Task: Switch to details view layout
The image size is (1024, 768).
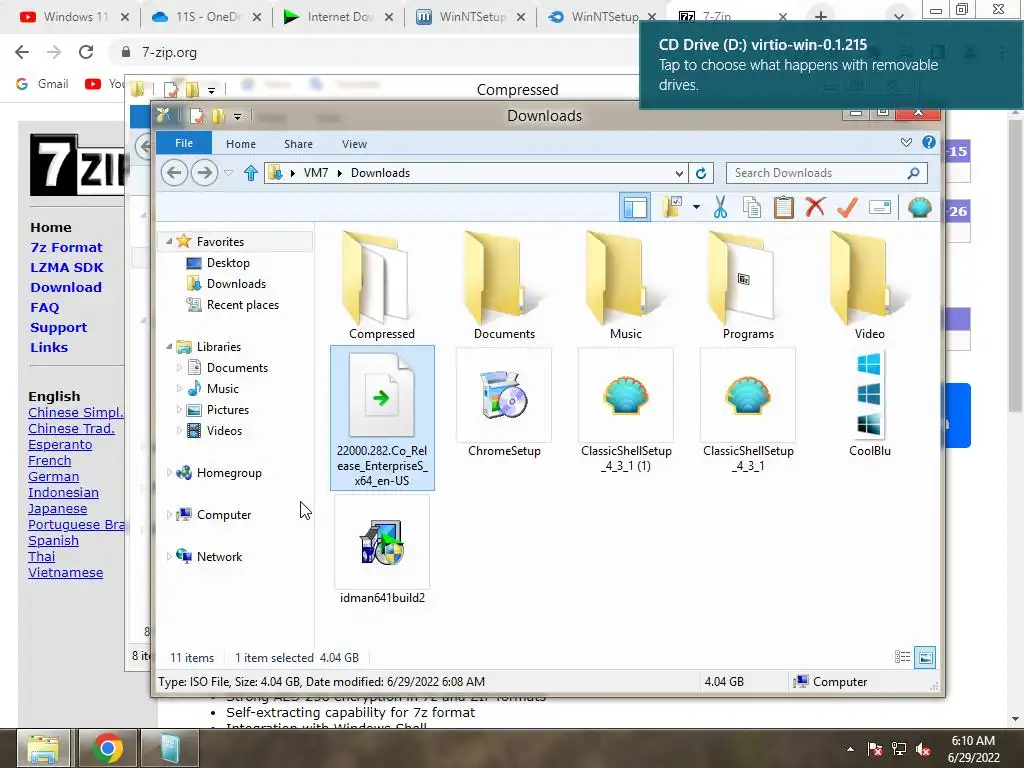Action: click(903, 657)
